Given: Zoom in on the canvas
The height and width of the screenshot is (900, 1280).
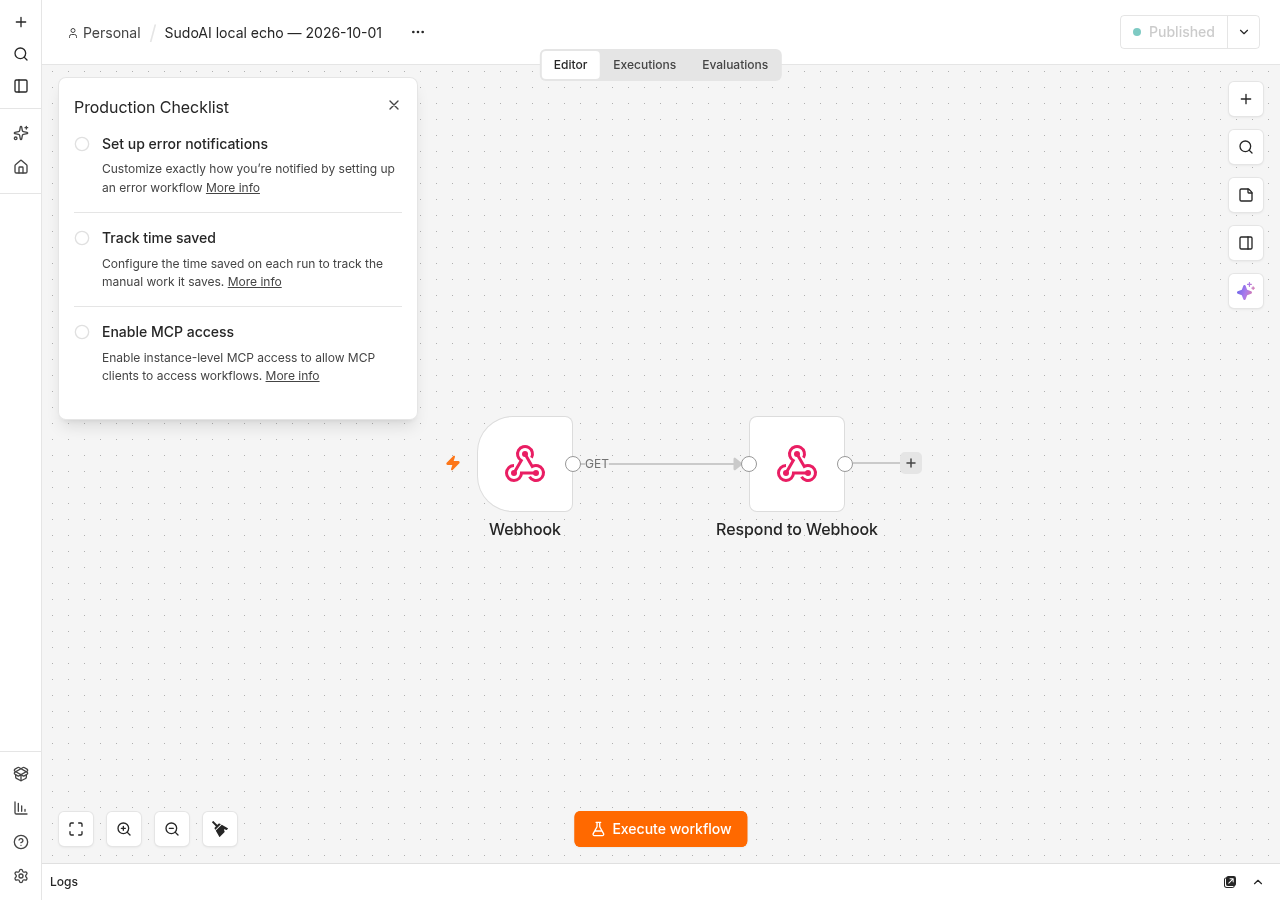Looking at the screenshot, I should coord(124,829).
